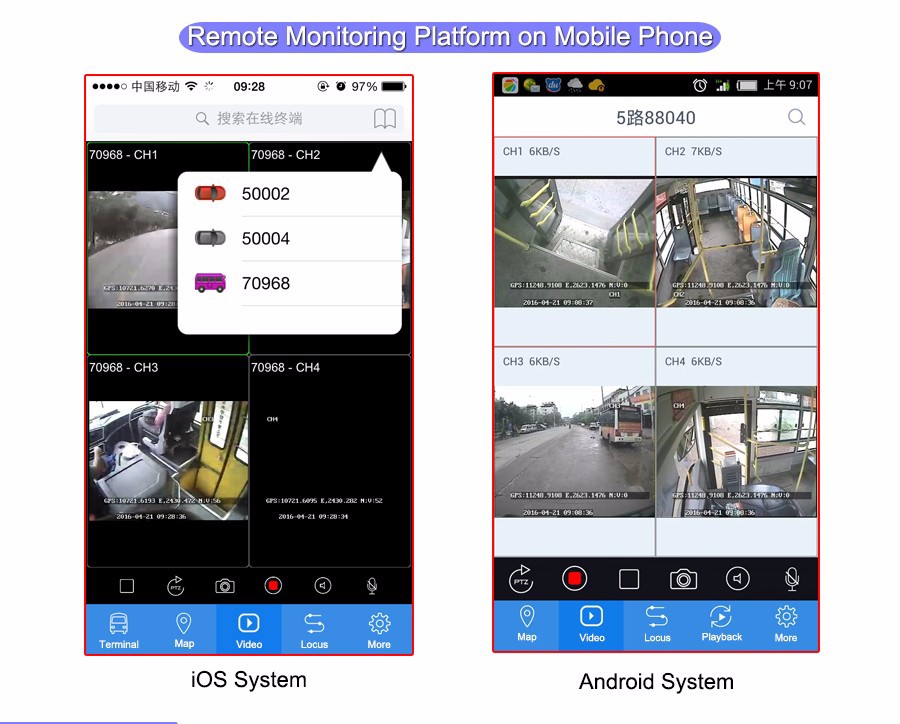Tap the iOS stop square icon
900x724 pixels.
pyautogui.click(x=127, y=586)
